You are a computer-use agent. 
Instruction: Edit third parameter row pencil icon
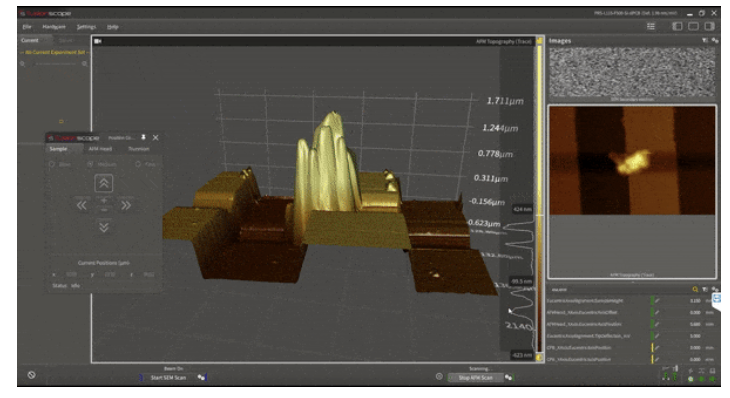(x=657, y=324)
